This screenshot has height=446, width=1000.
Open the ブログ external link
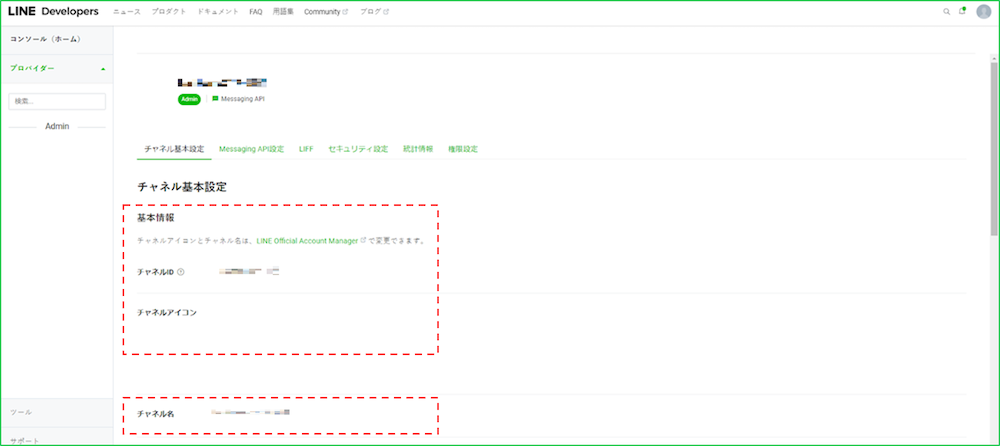pyautogui.click(x=374, y=11)
